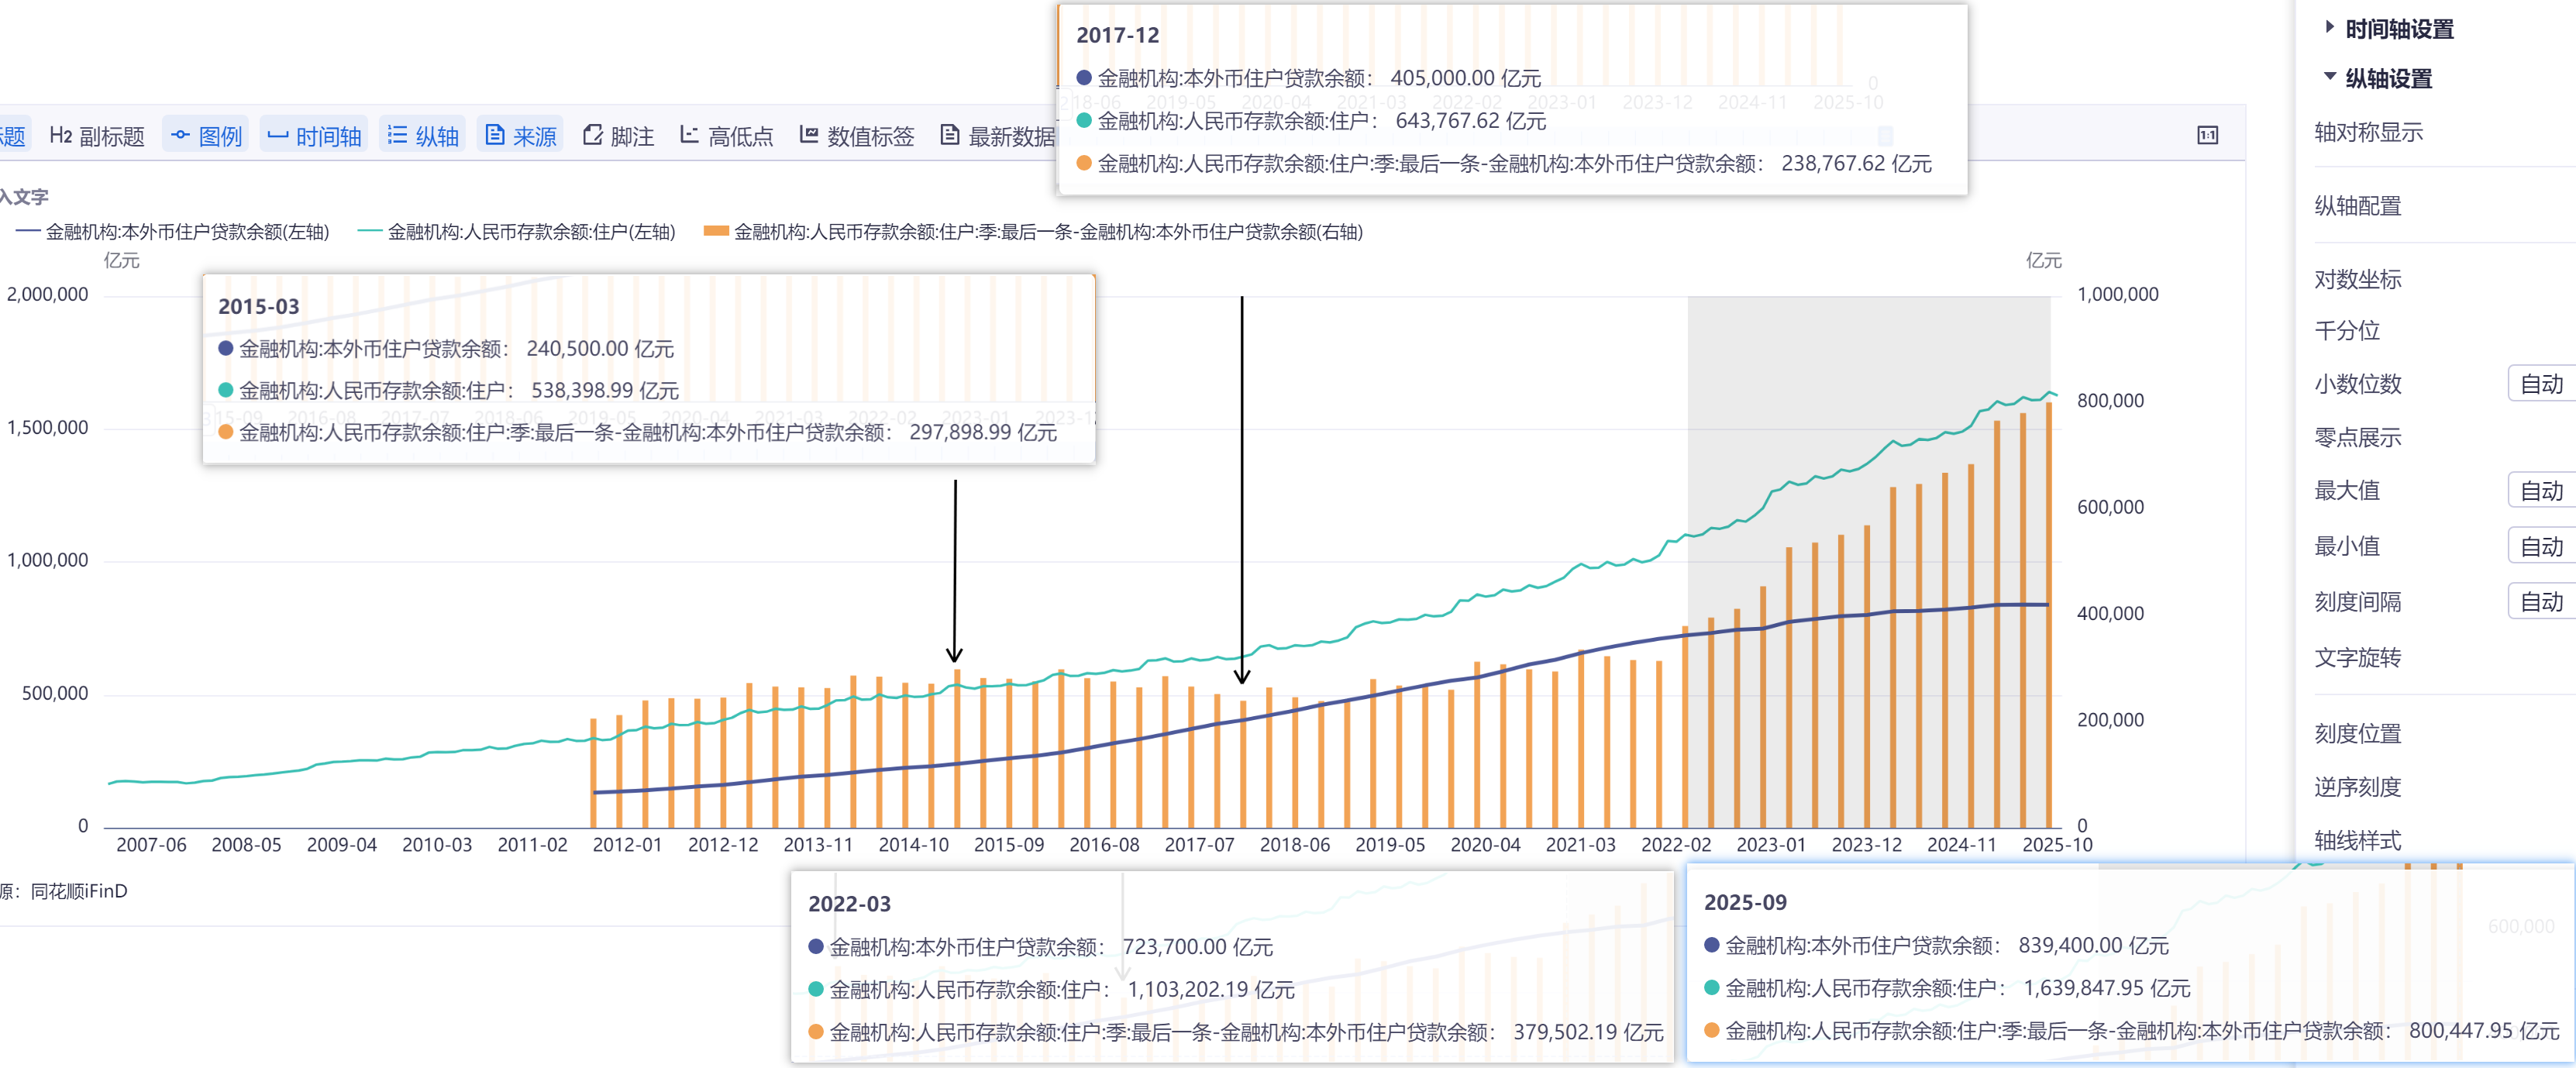Open the 小数位数 自动 dropdown
The image size is (2576, 1068).
click(2540, 384)
